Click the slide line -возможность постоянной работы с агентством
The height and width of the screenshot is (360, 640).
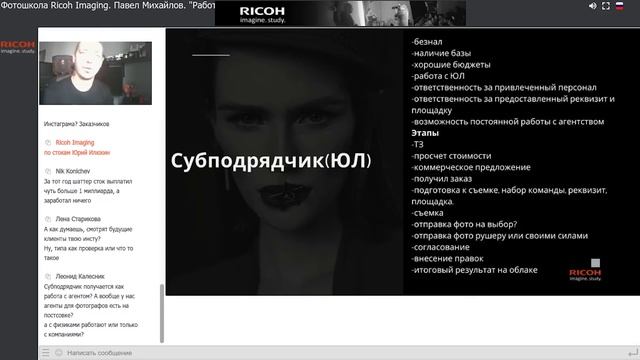coord(508,122)
